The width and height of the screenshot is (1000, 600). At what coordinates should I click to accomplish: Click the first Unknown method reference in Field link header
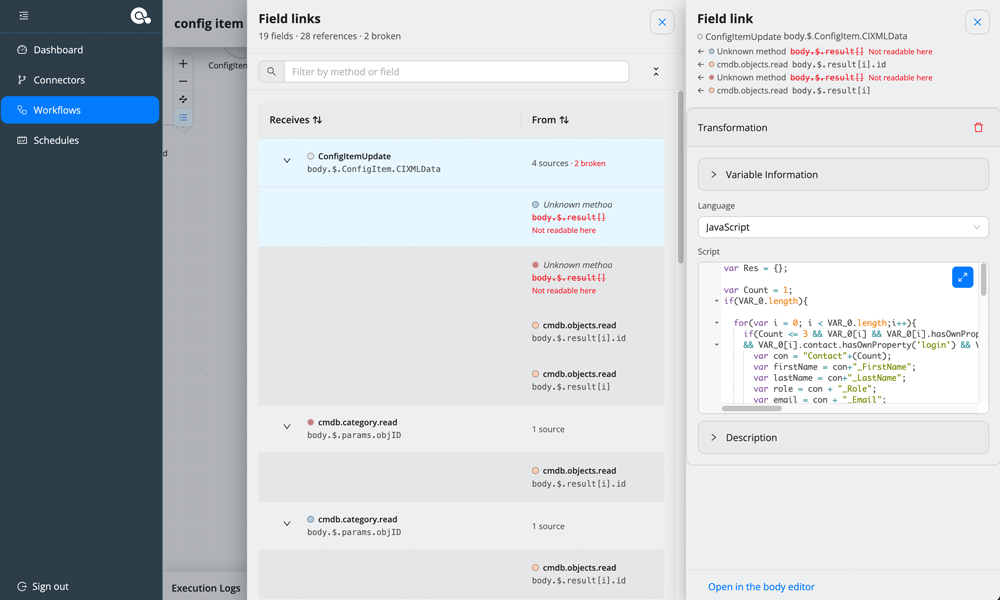pyautogui.click(x=814, y=52)
